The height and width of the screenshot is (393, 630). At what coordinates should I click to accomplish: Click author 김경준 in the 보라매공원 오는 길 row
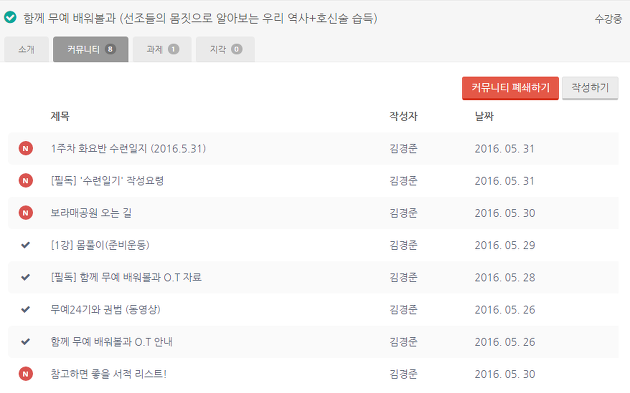click(403, 213)
